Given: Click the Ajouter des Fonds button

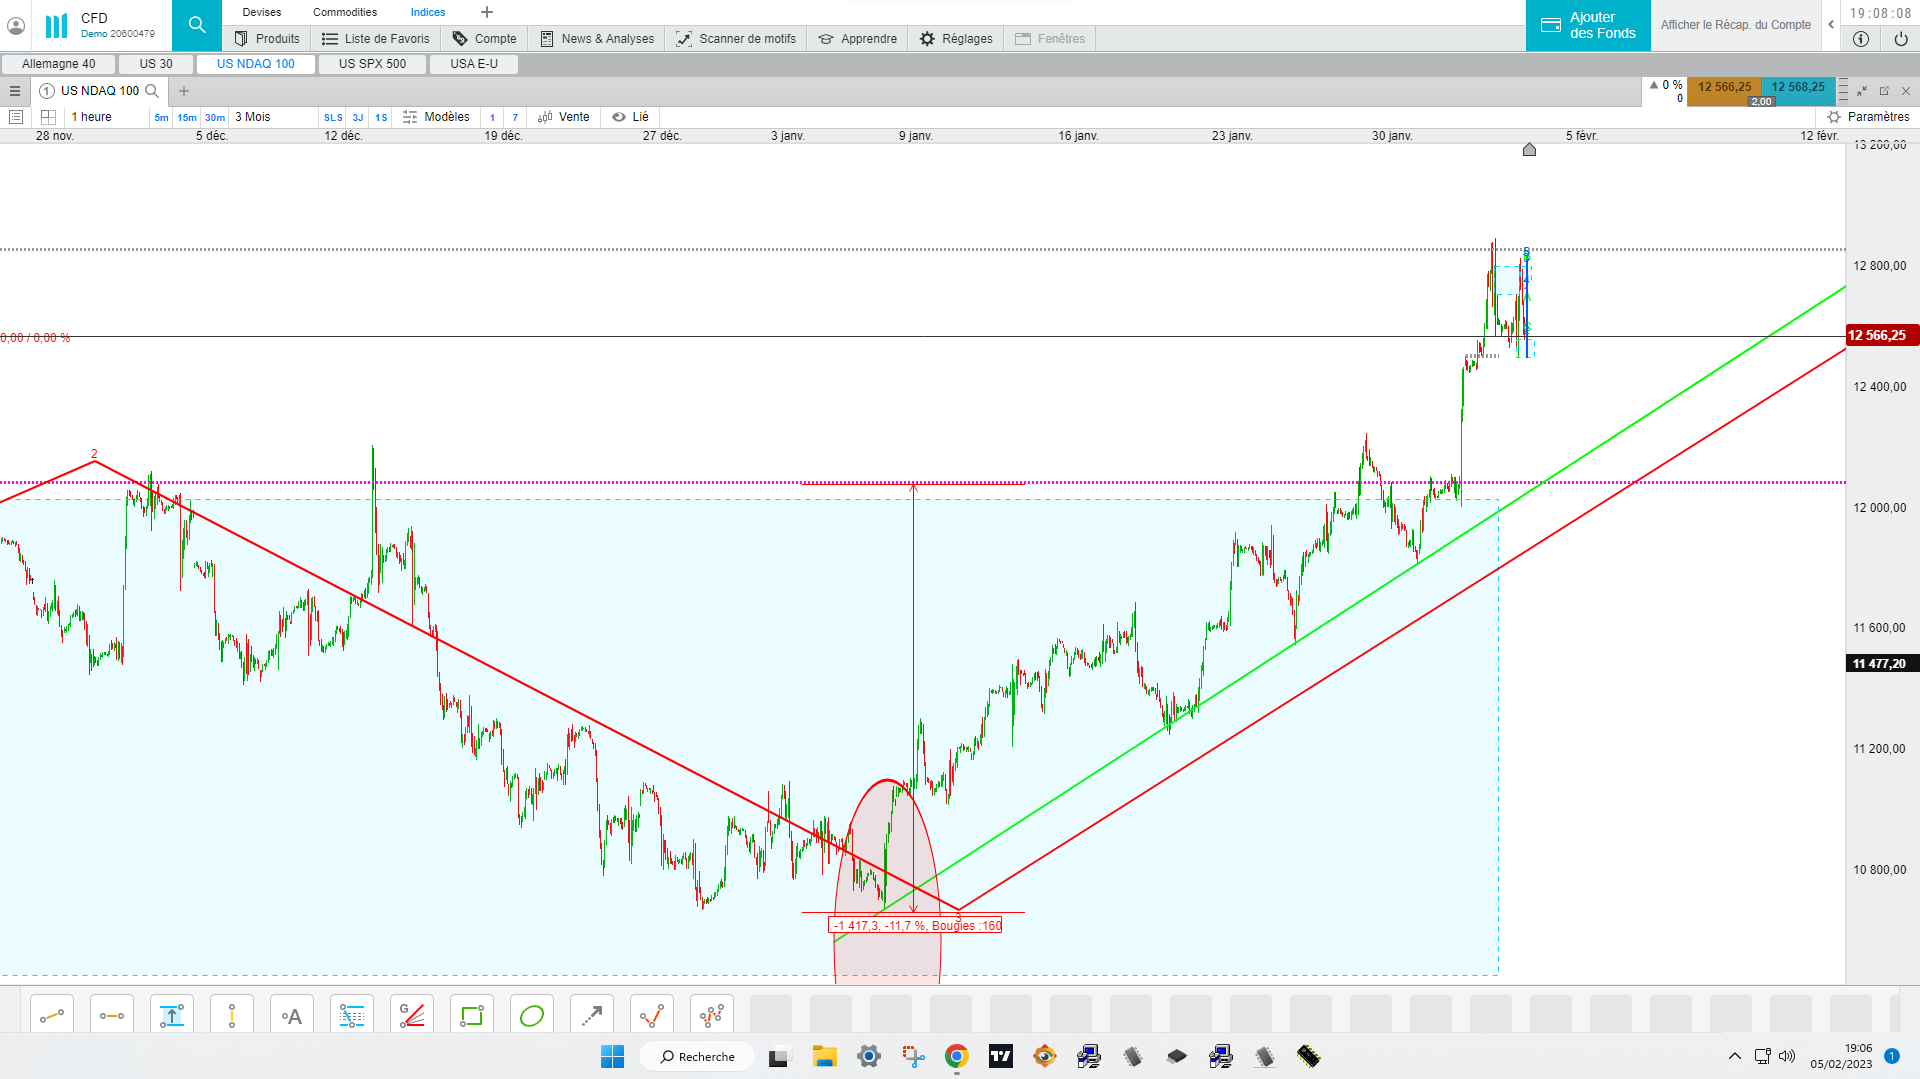Looking at the screenshot, I should [x=1588, y=25].
